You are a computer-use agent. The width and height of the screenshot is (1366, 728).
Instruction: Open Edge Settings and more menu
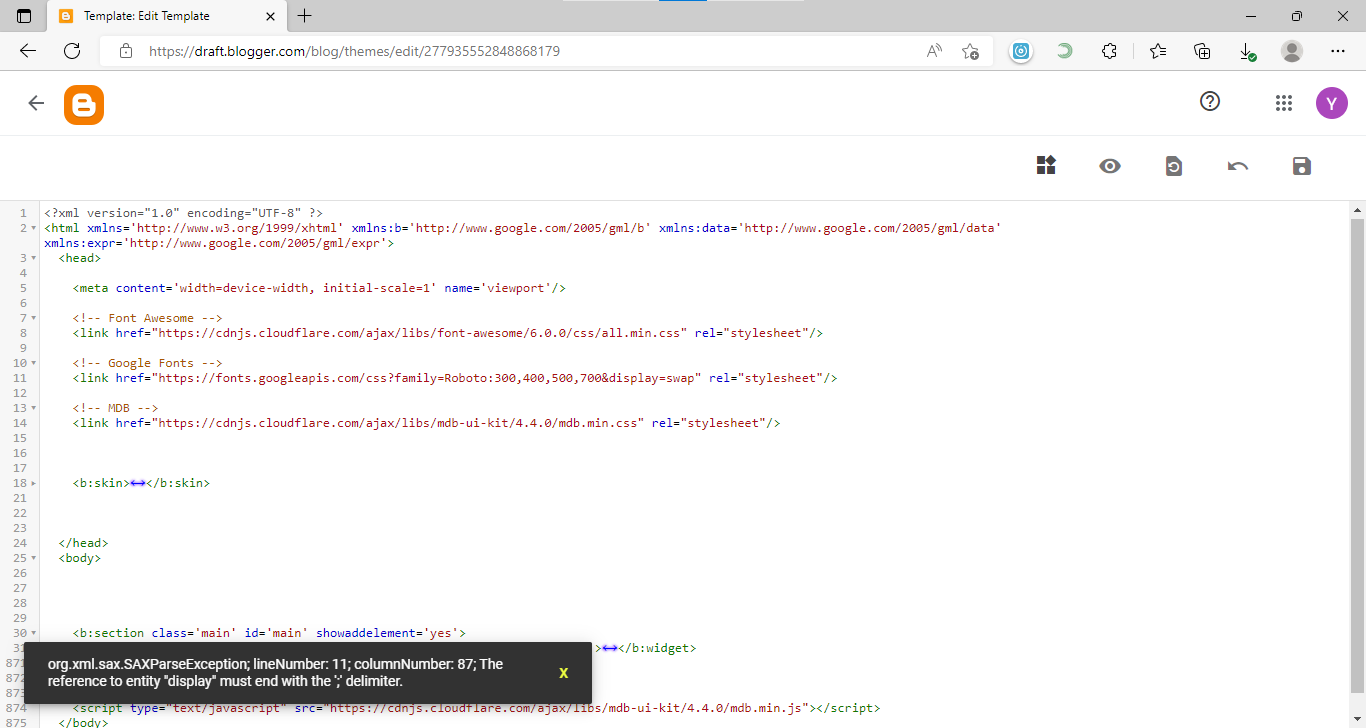(1338, 51)
